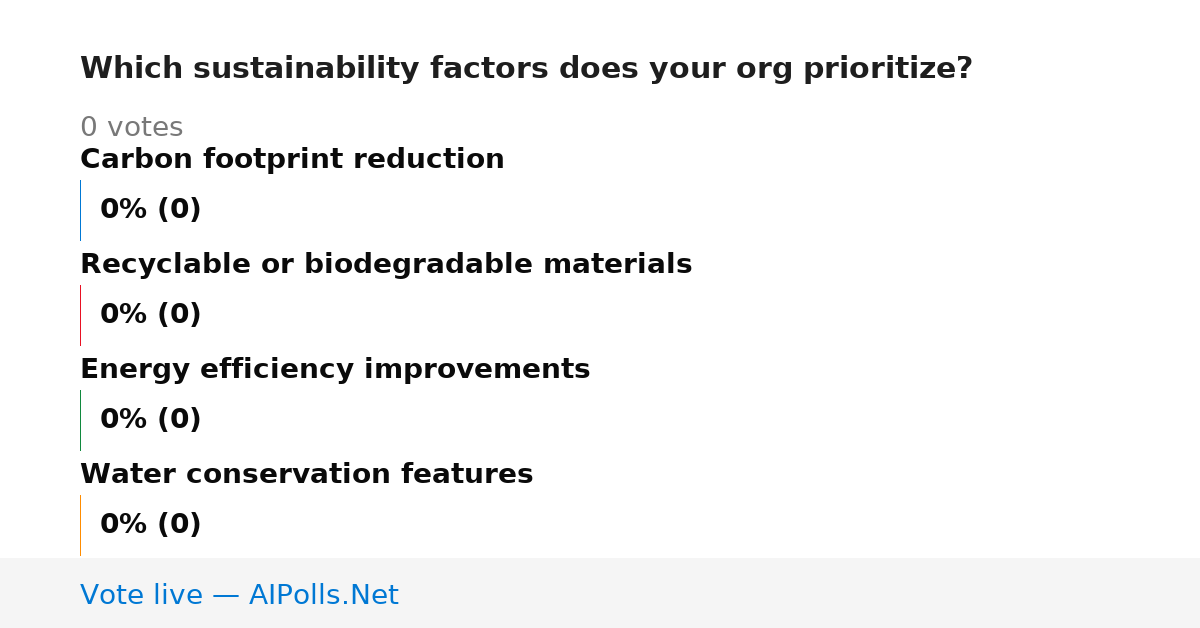Select the '0 votes' total count
The height and width of the screenshot is (628, 1200).
[131, 128]
